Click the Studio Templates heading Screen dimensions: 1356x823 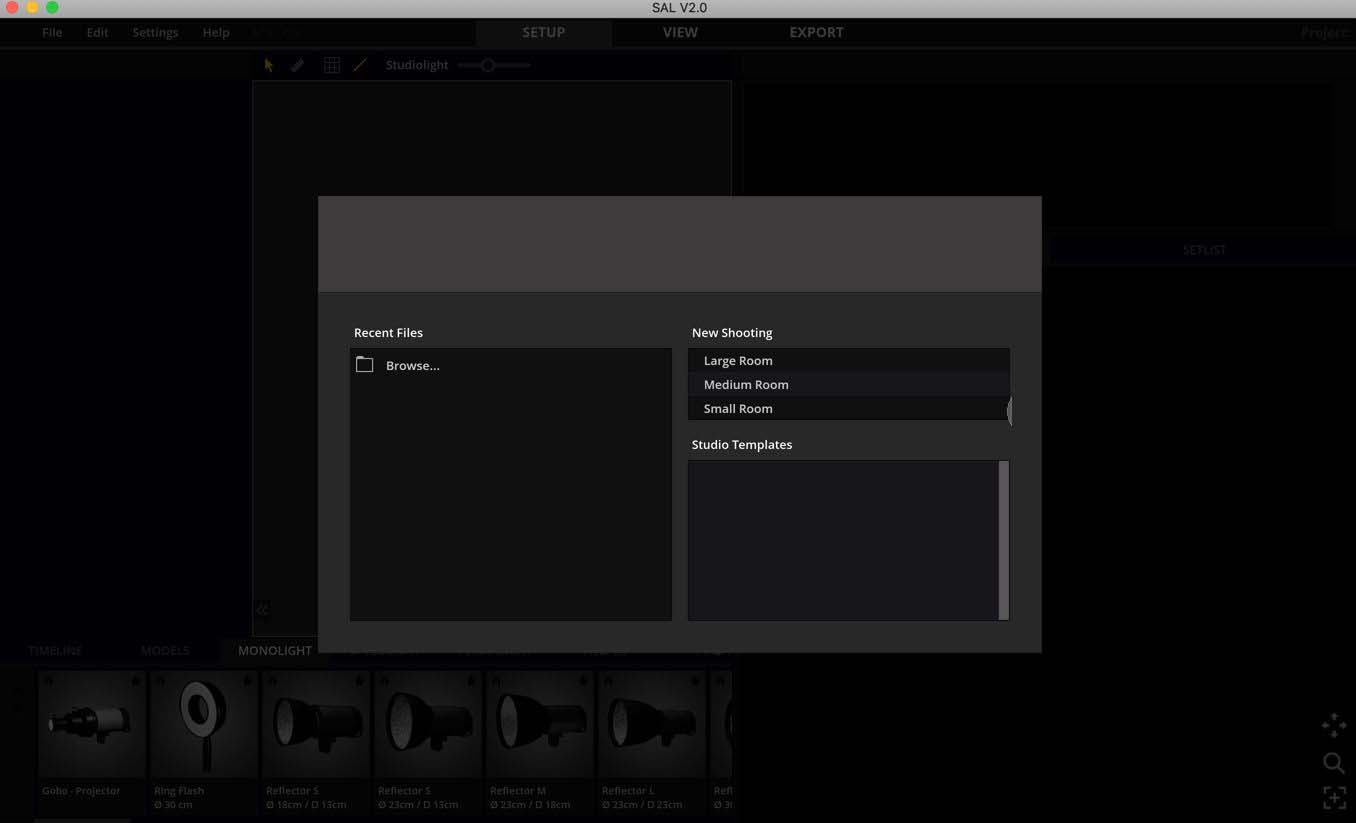(742, 445)
